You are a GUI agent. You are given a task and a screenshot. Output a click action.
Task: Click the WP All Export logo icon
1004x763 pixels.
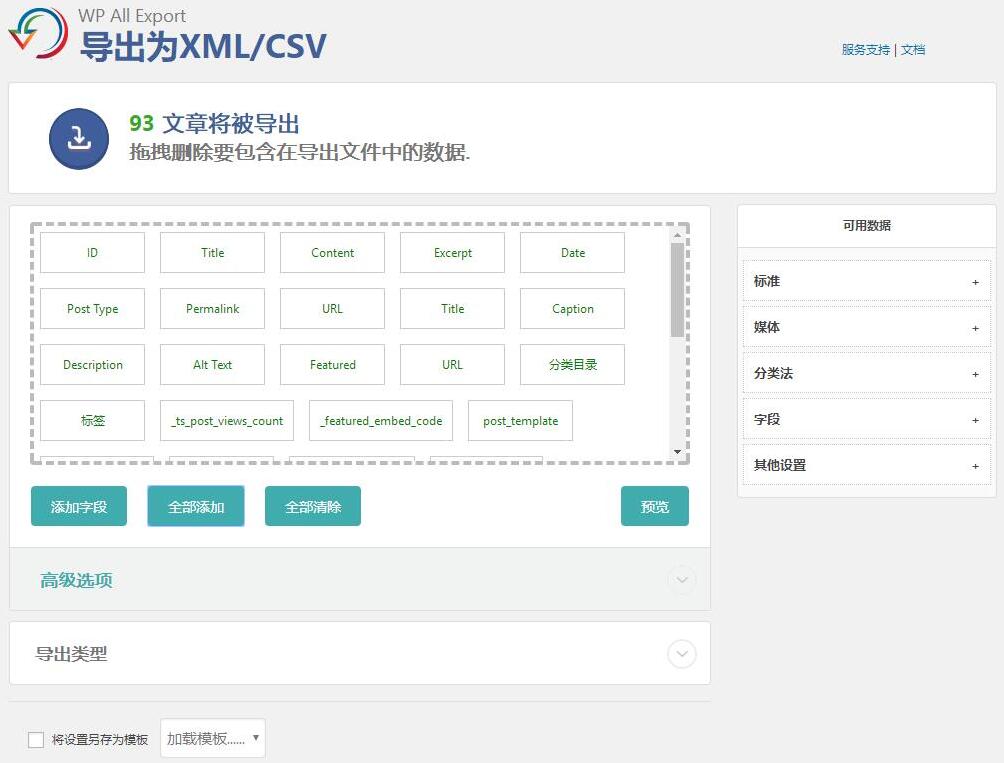click(x=36, y=33)
